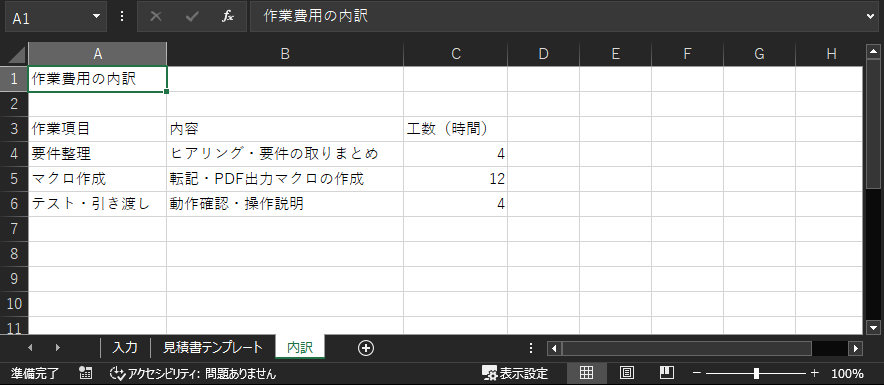Open the accessibility checker status entry
Viewport: 884px width, 385px height.
click(193, 373)
